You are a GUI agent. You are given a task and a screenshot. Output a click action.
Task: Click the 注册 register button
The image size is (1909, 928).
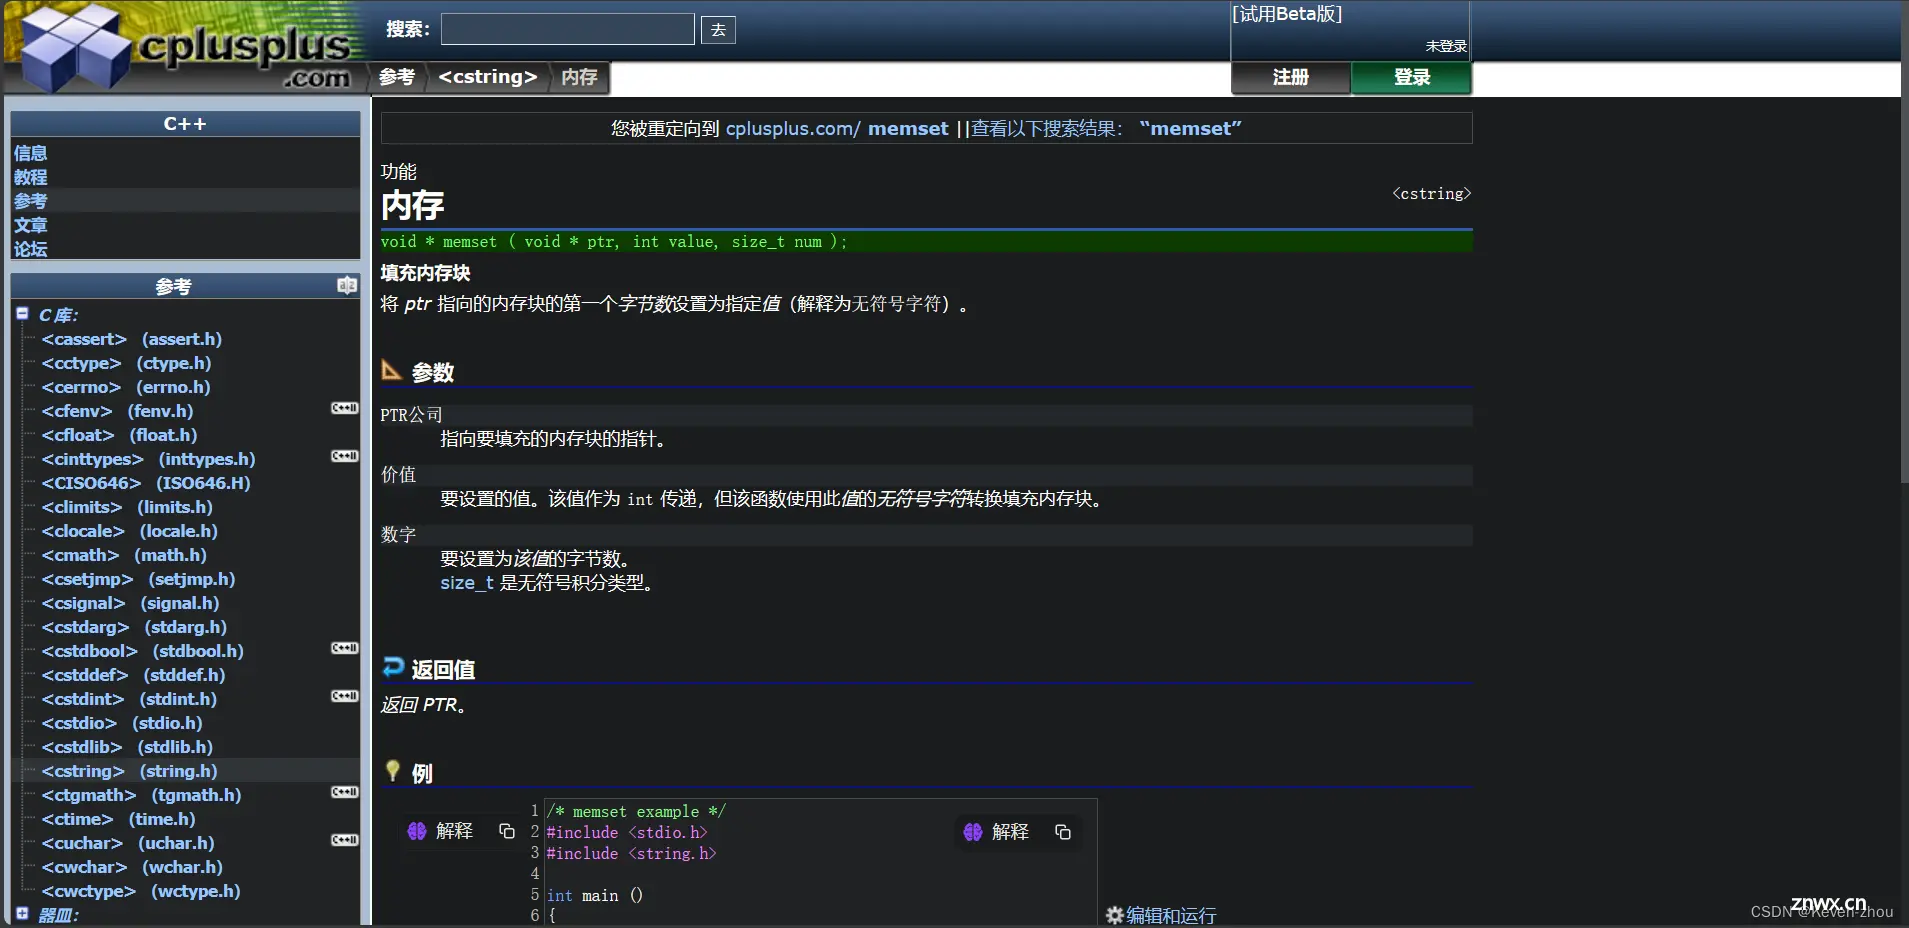pyautogui.click(x=1291, y=77)
